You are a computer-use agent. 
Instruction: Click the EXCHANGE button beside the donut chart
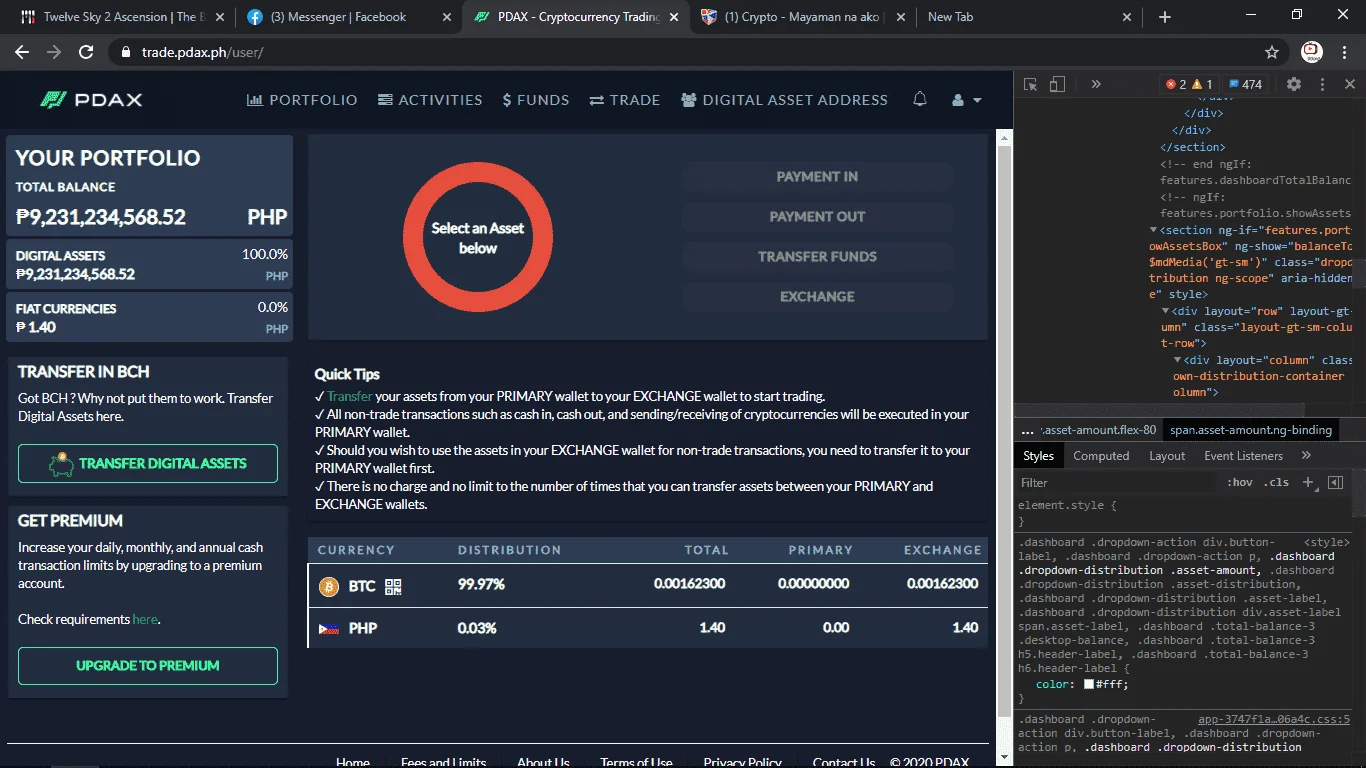(x=817, y=297)
